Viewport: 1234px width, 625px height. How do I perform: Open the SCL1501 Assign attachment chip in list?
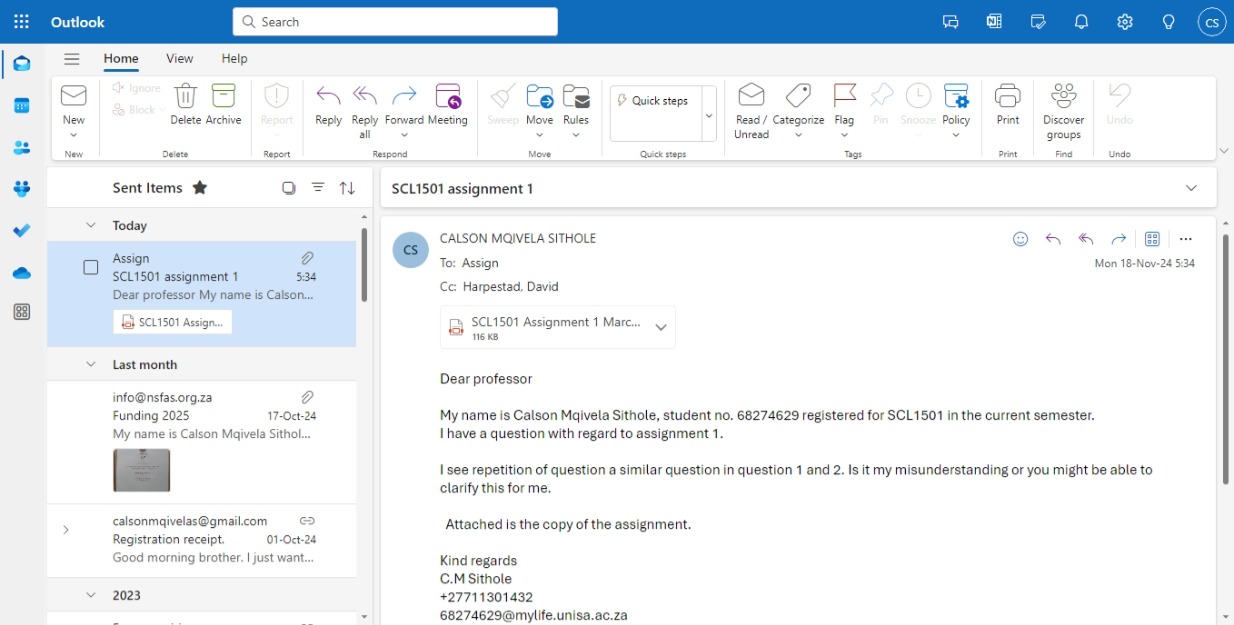[172, 322]
